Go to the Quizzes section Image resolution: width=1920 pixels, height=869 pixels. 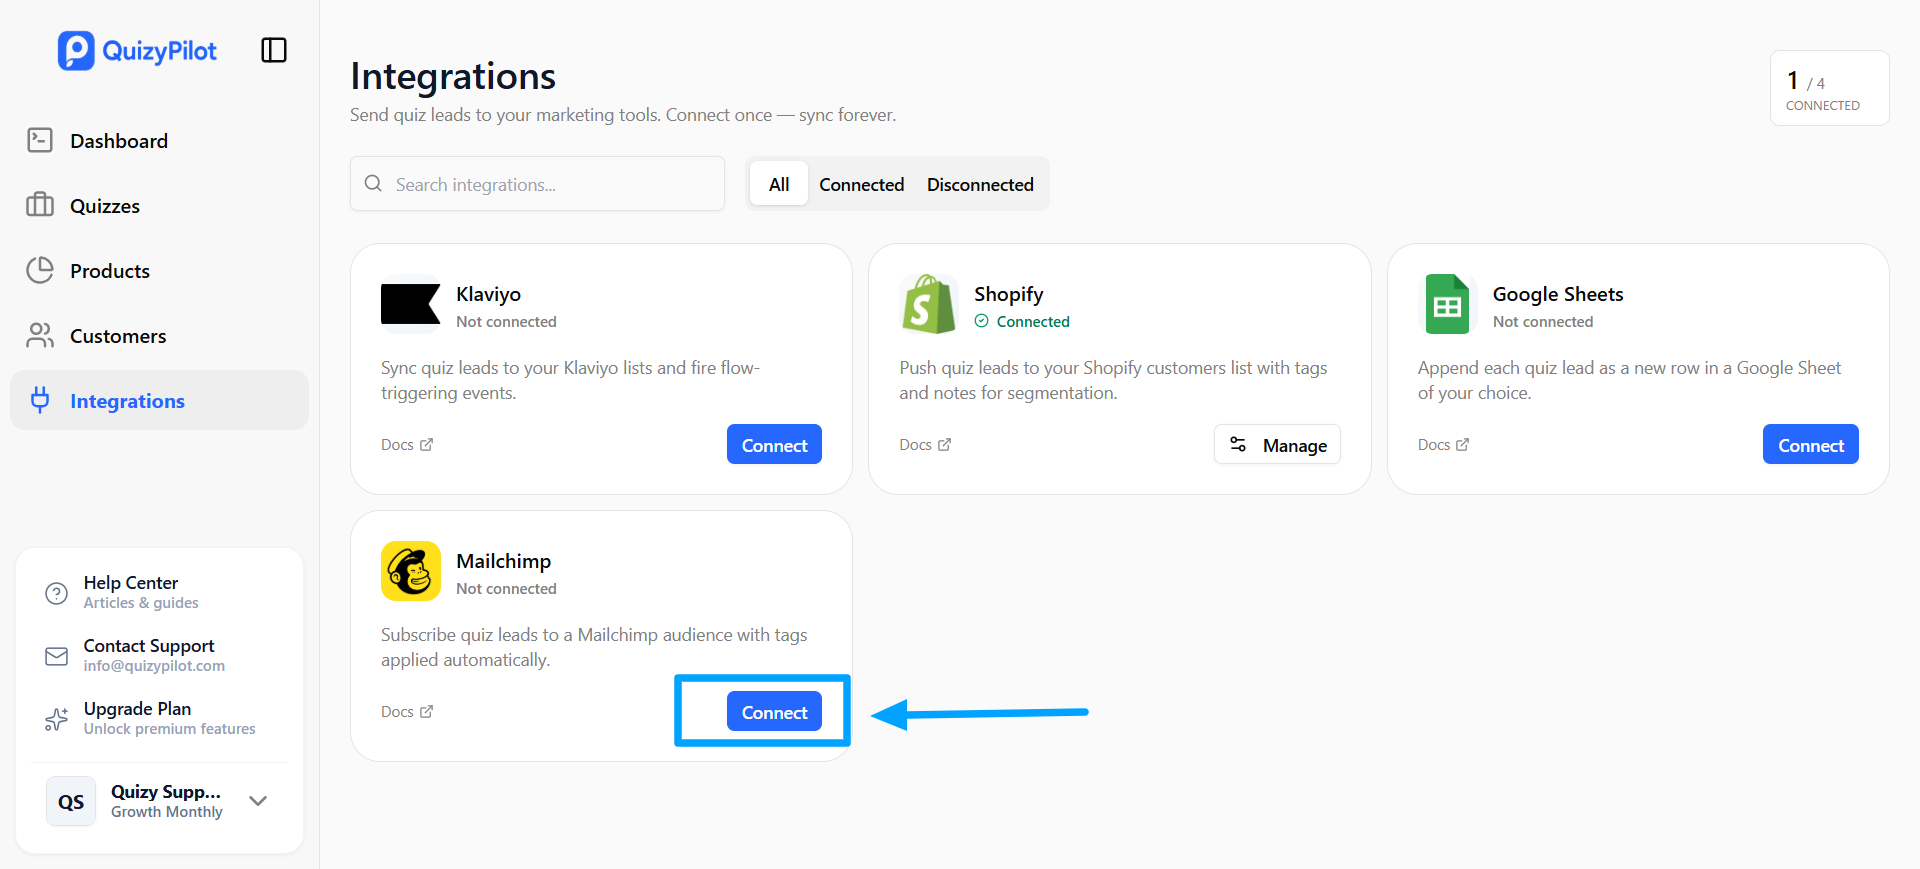click(160, 205)
